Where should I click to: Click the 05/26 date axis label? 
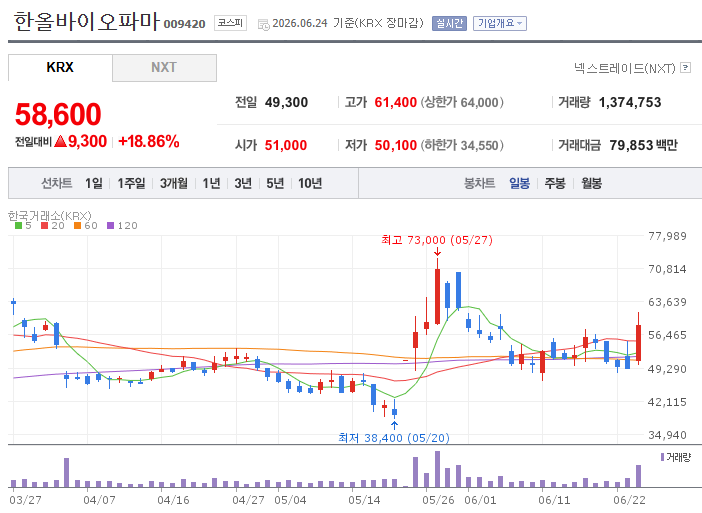pos(438,500)
